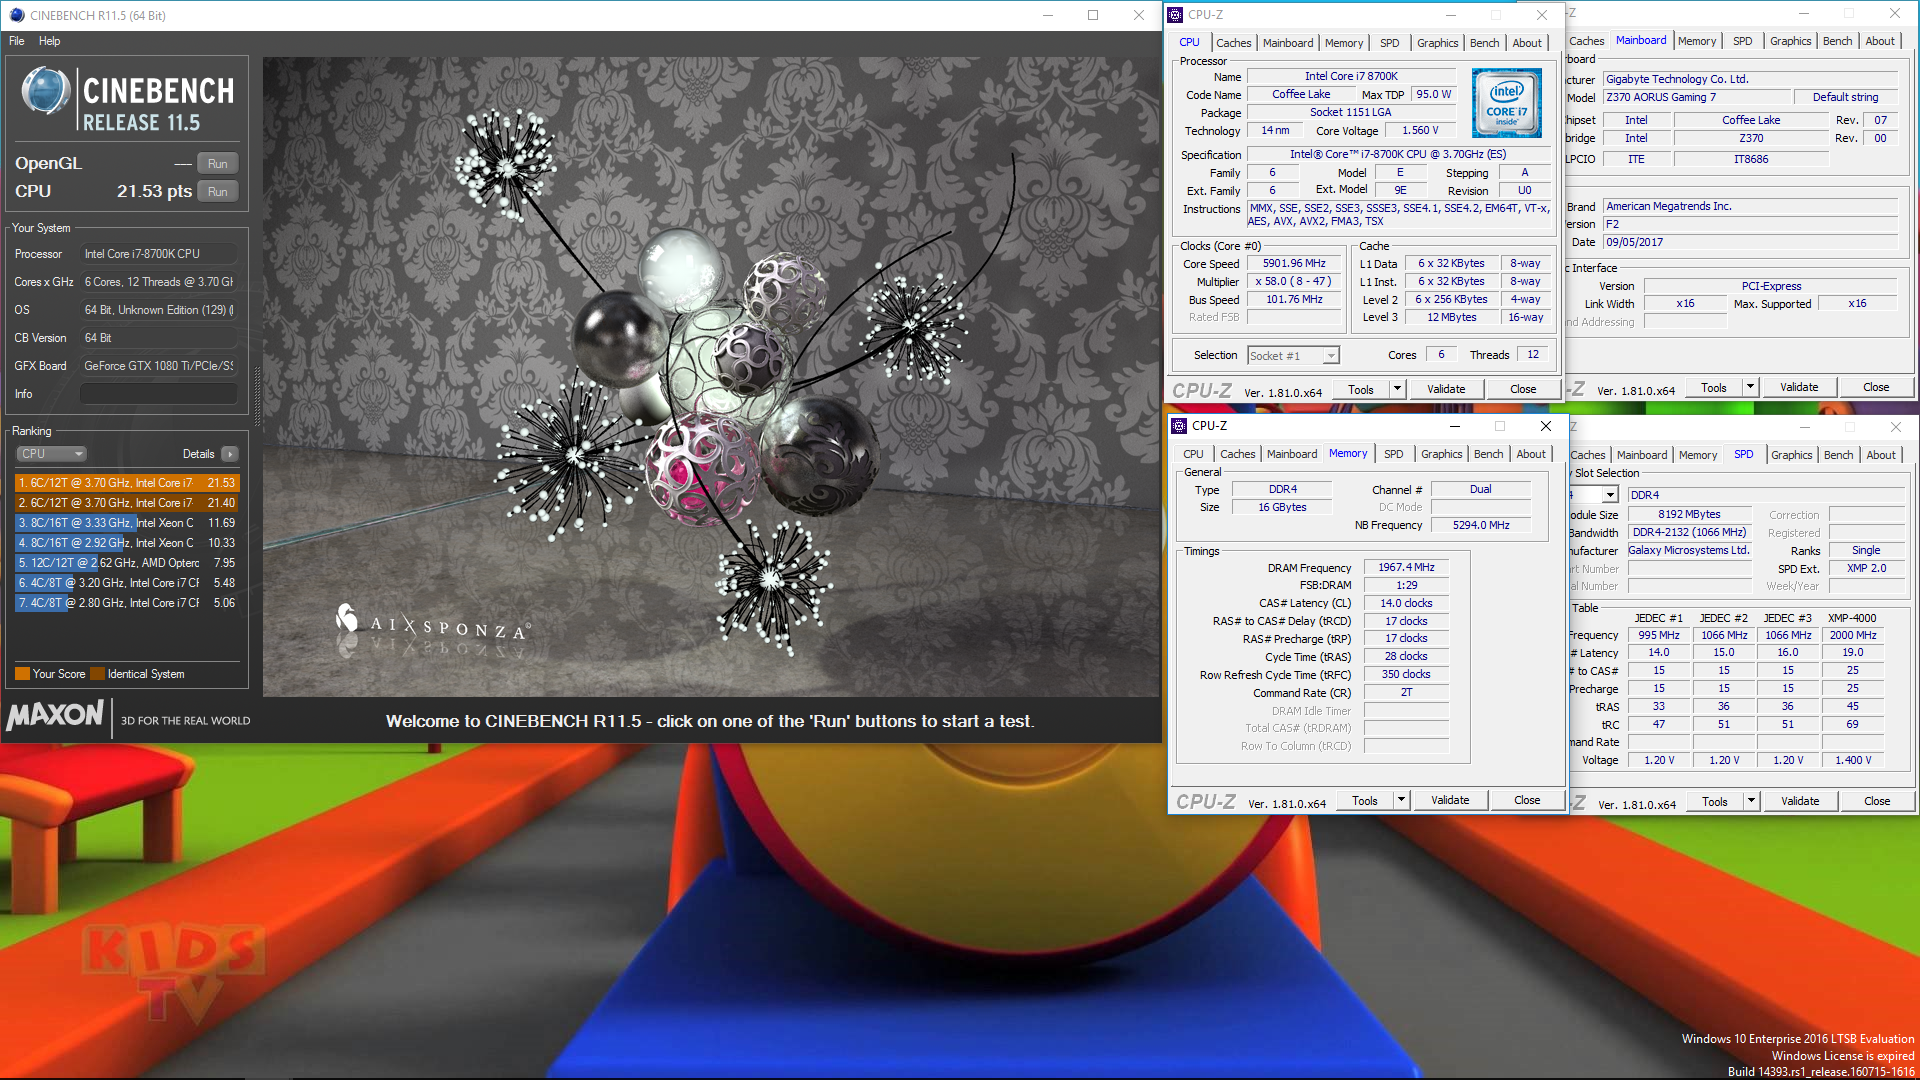1920x1080 pixels.
Task: Open the Socket #1 selection dropdown
Action: pos(1293,356)
